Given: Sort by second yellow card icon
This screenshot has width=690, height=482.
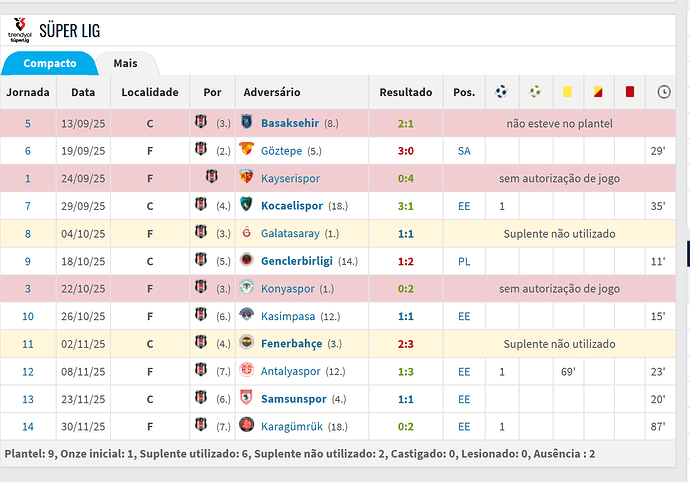Looking at the screenshot, I should click(x=598, y=92).
